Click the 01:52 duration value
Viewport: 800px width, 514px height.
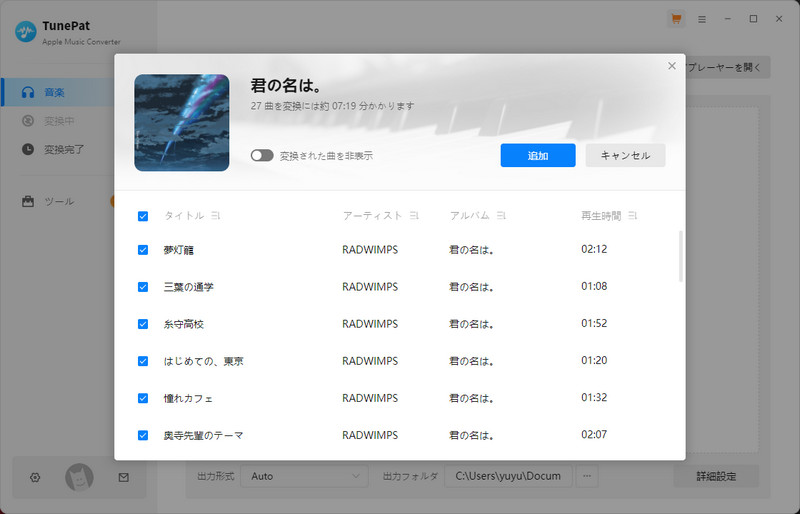(x=594, y=324)
